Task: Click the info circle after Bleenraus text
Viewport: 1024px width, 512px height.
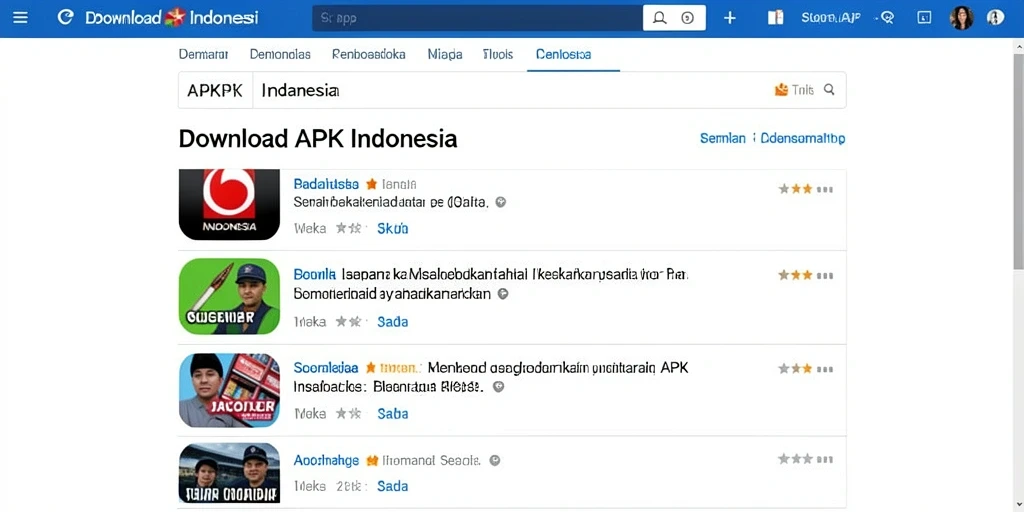Action: tap(498, 387)
